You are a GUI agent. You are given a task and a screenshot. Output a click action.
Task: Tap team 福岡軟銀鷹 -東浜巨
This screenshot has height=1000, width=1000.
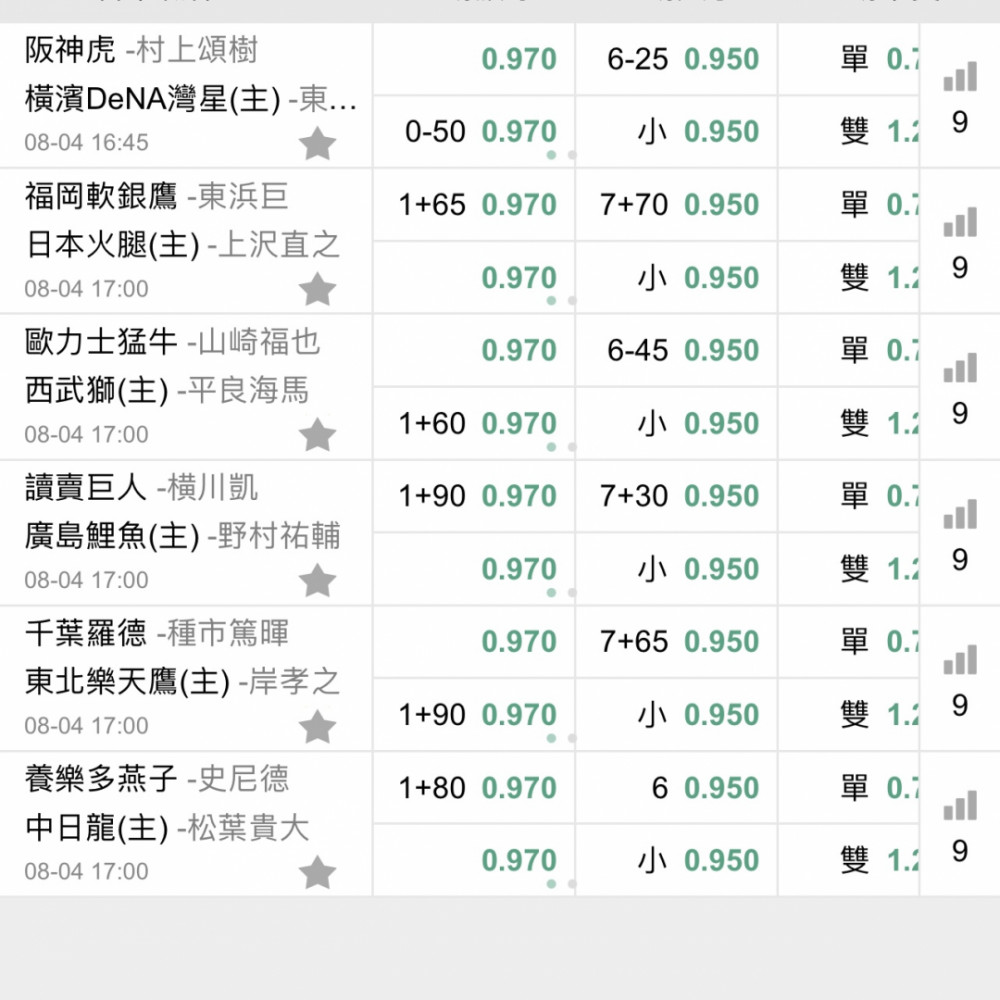[x=156, y=196]
